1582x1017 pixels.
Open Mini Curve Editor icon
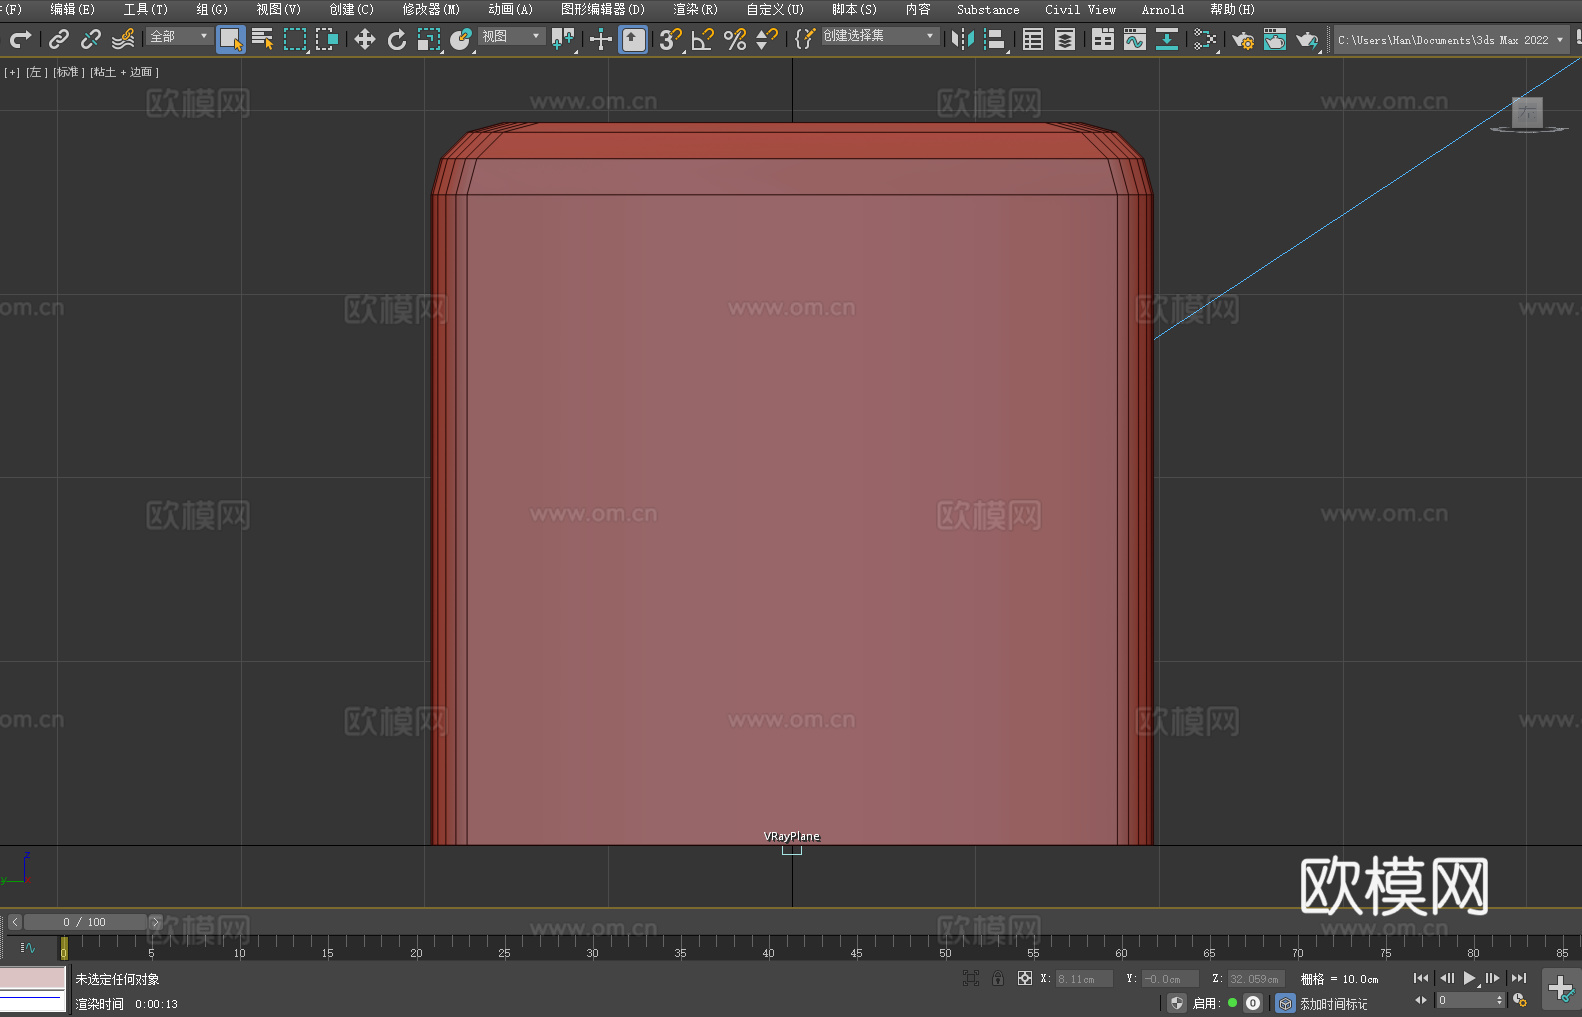pyautogui.click(x=28, y=947)
